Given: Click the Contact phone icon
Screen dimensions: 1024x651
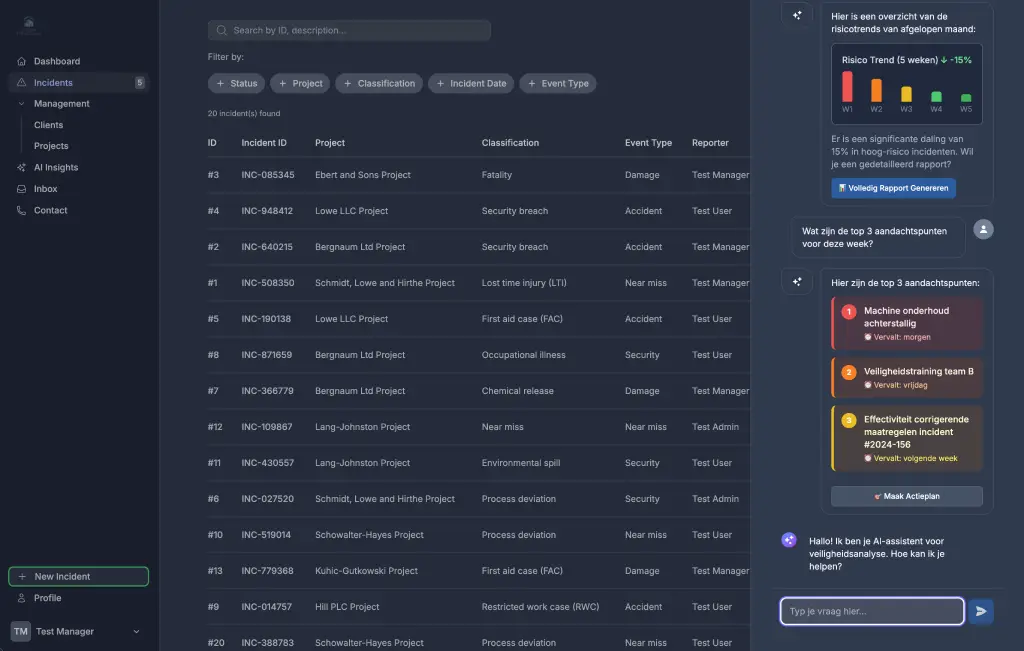Looking at the screenshot, I should pyautogui.click(x=20, y=210).
